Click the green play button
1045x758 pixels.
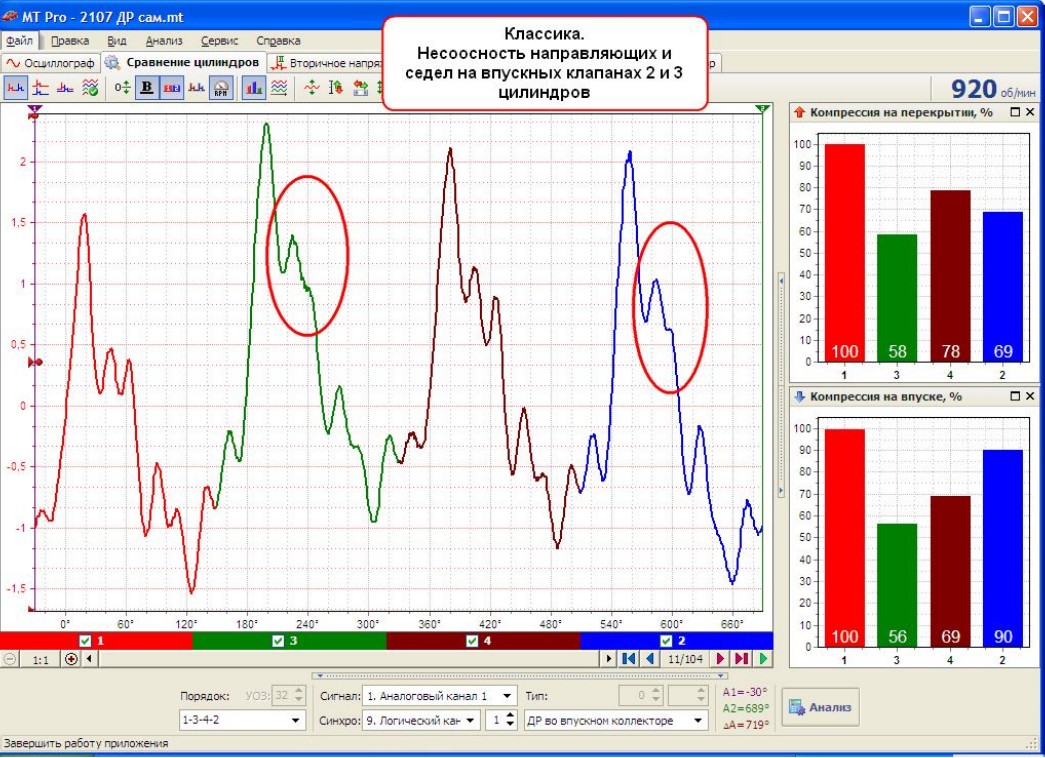764,659
